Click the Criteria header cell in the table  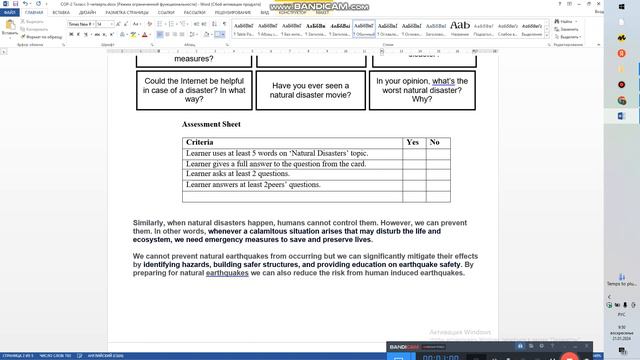[292, 142]
